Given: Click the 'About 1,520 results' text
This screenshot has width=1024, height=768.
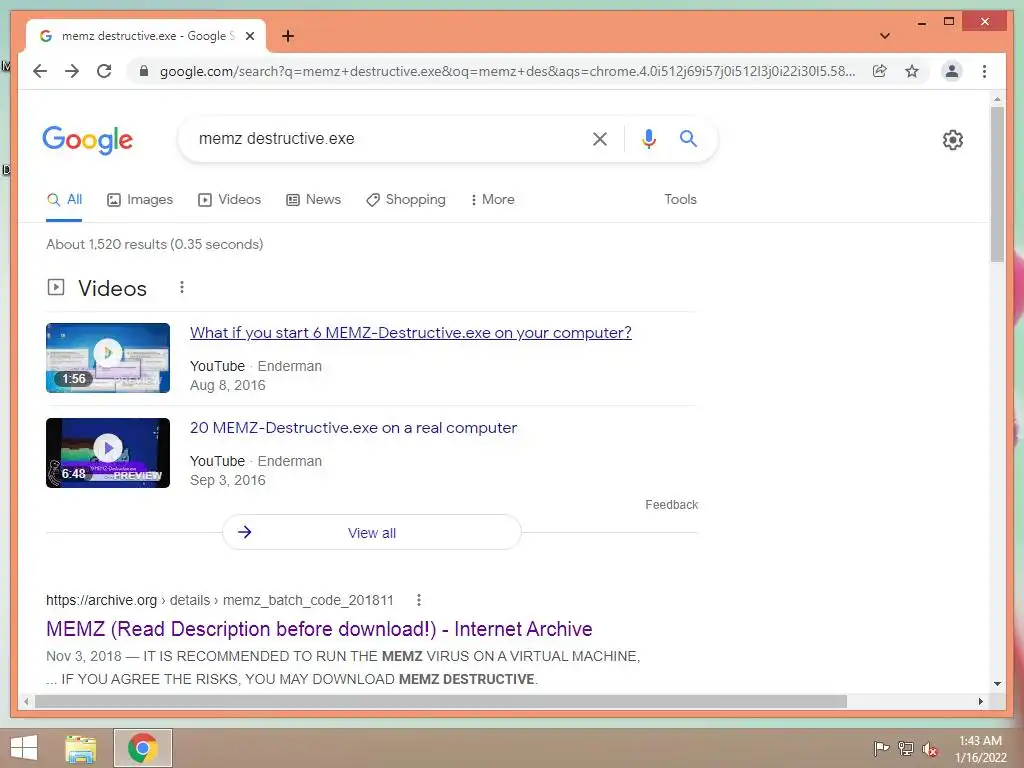Looking at the screenshot, I should click(x=155, y=244).
